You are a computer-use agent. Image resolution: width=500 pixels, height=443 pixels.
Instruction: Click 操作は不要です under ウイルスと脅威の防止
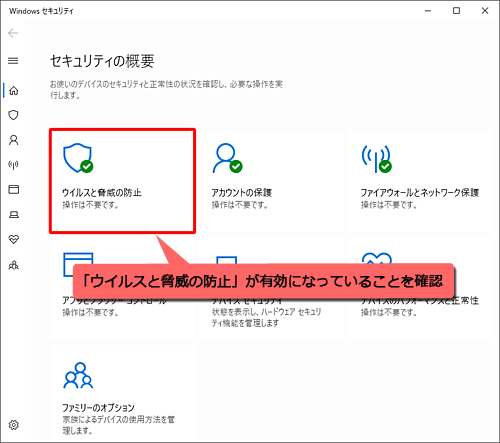pyautogui.click(x=90, y=205)
